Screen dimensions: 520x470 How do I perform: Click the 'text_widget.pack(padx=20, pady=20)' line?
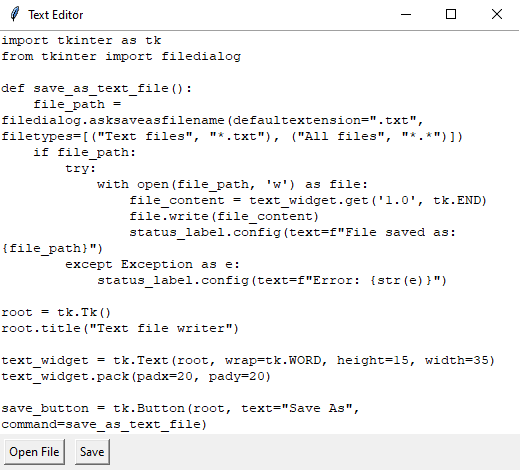[x=136, y=376]
